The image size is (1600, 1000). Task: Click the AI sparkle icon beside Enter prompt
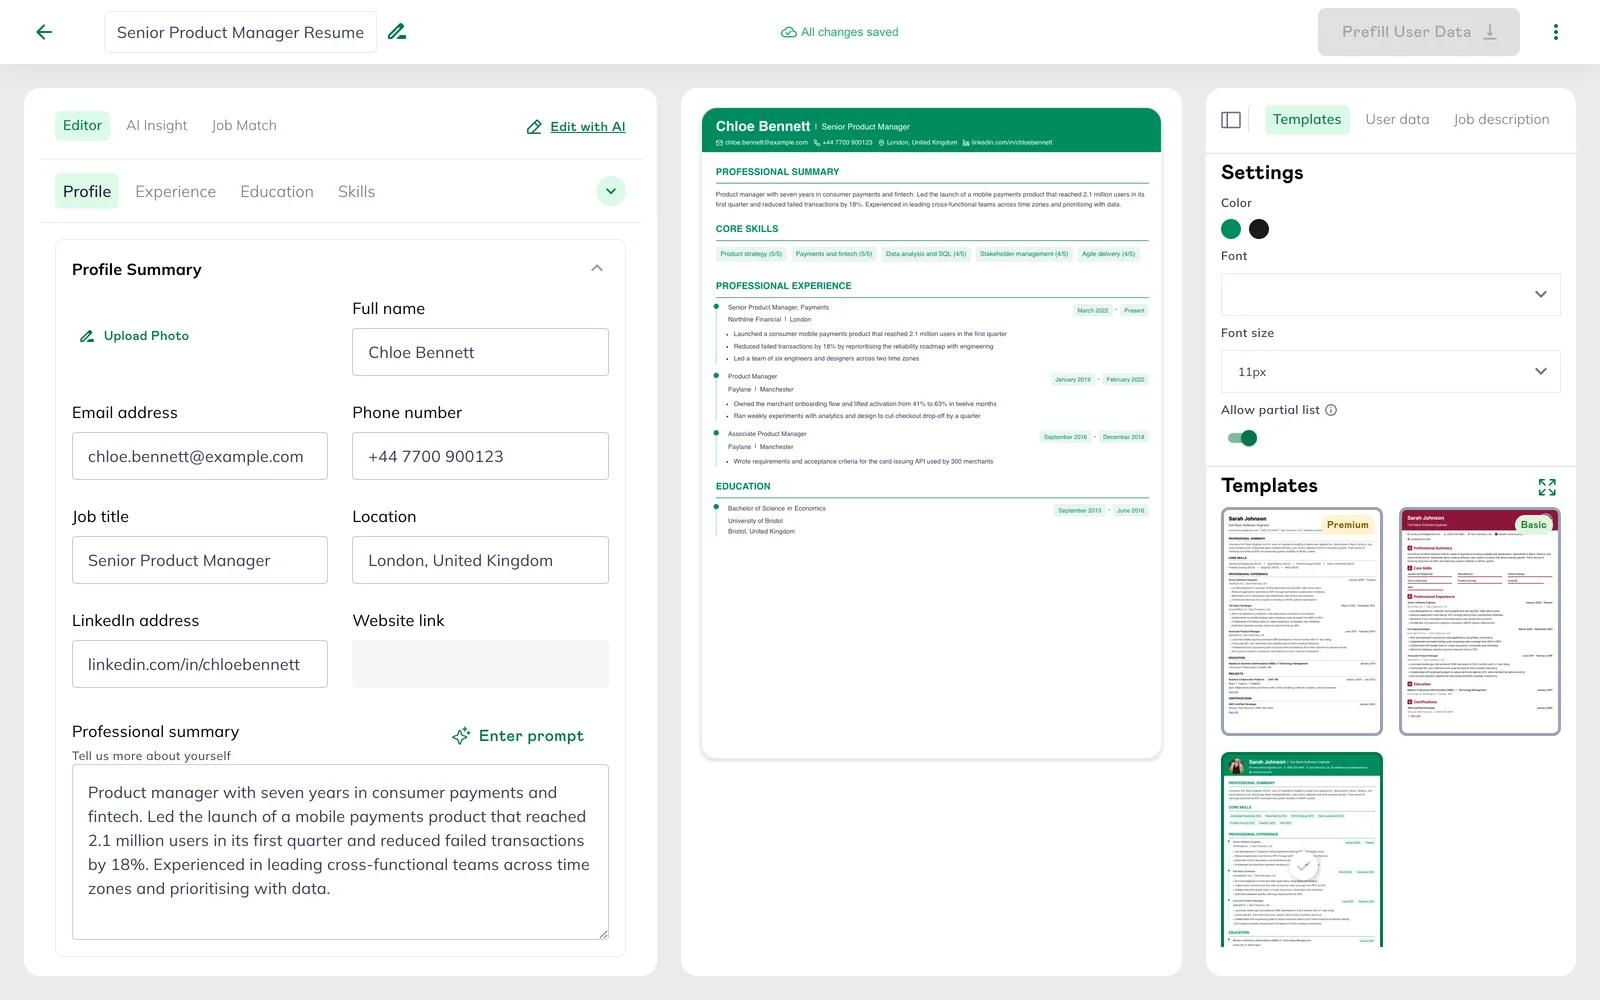coord(461,736)
